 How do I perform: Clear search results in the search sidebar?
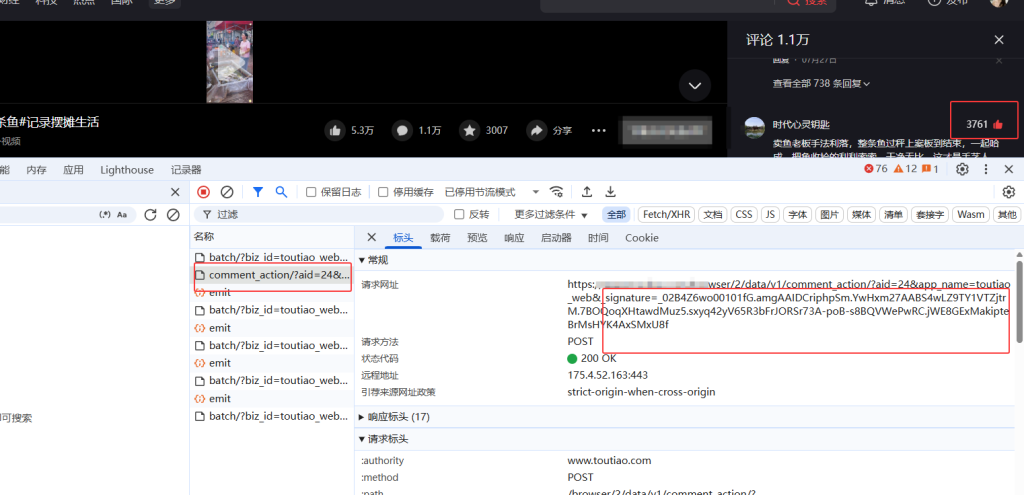coord(172,215)
